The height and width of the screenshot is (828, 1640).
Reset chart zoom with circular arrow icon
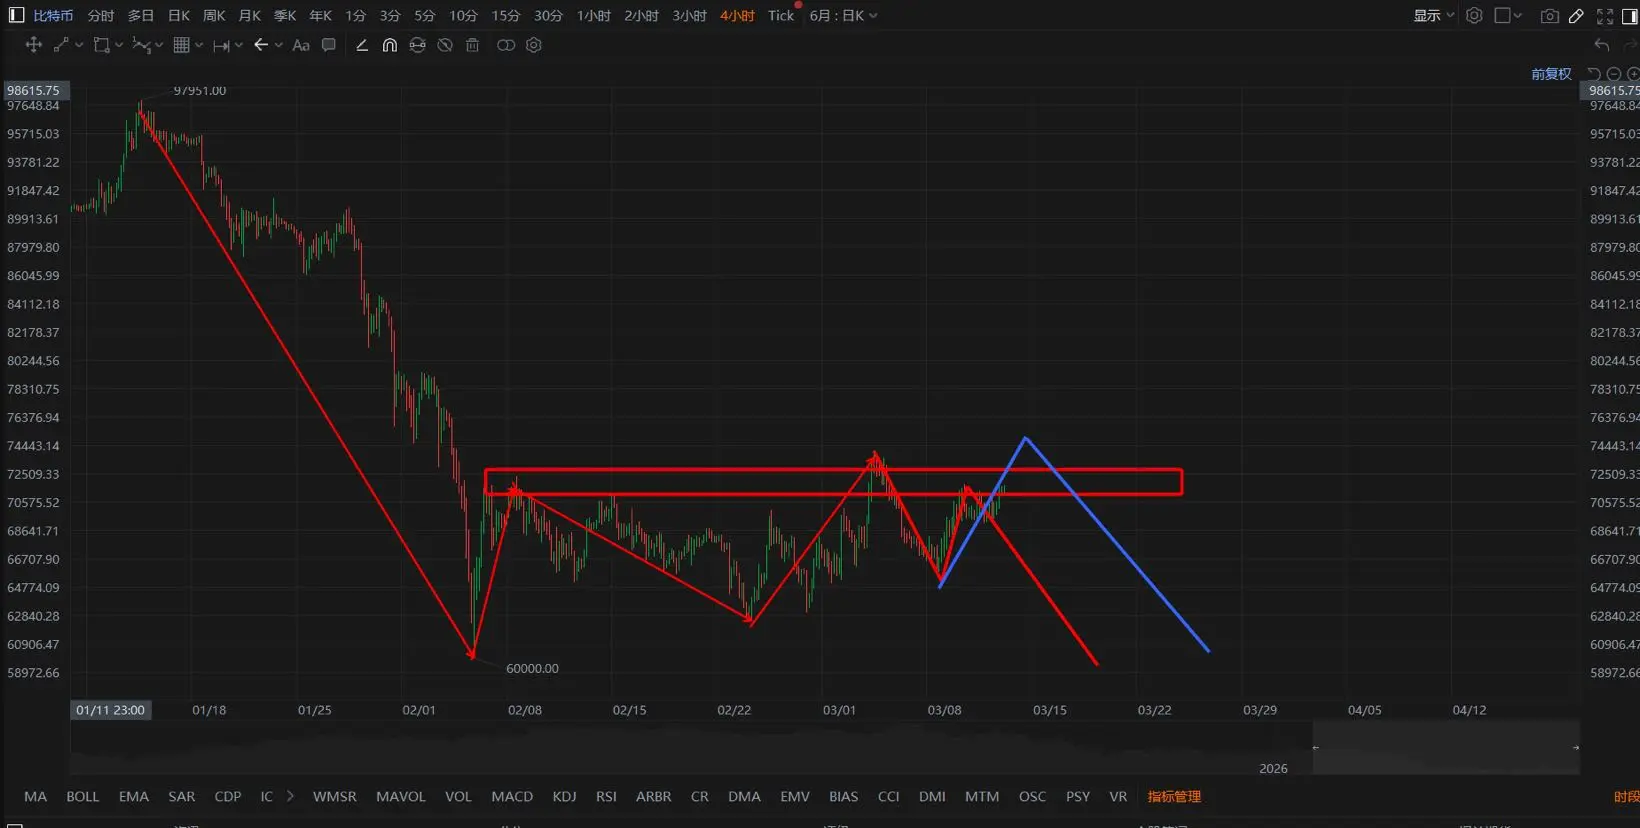click(x=1594, y=74)
